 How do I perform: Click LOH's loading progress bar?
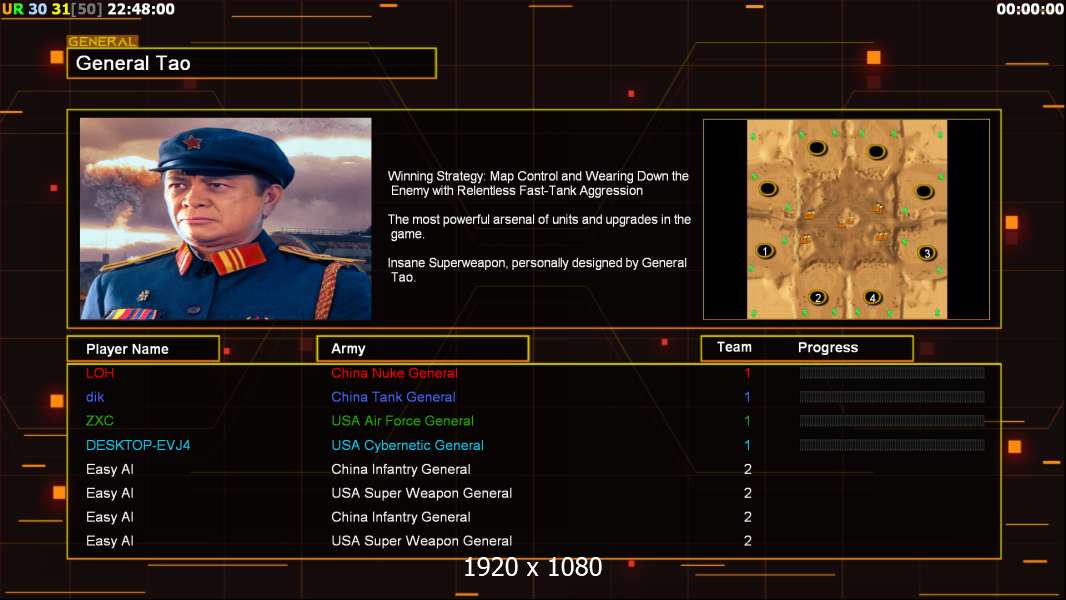(892, 372)
